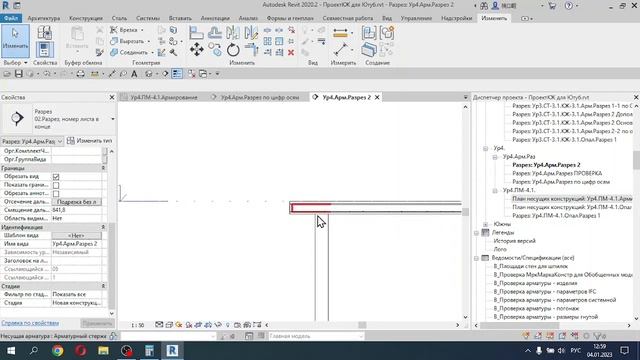This screenshot has width=640, height=360.
Task: Click the project browser horizontal scrollbar thumb
Action: 519,325
